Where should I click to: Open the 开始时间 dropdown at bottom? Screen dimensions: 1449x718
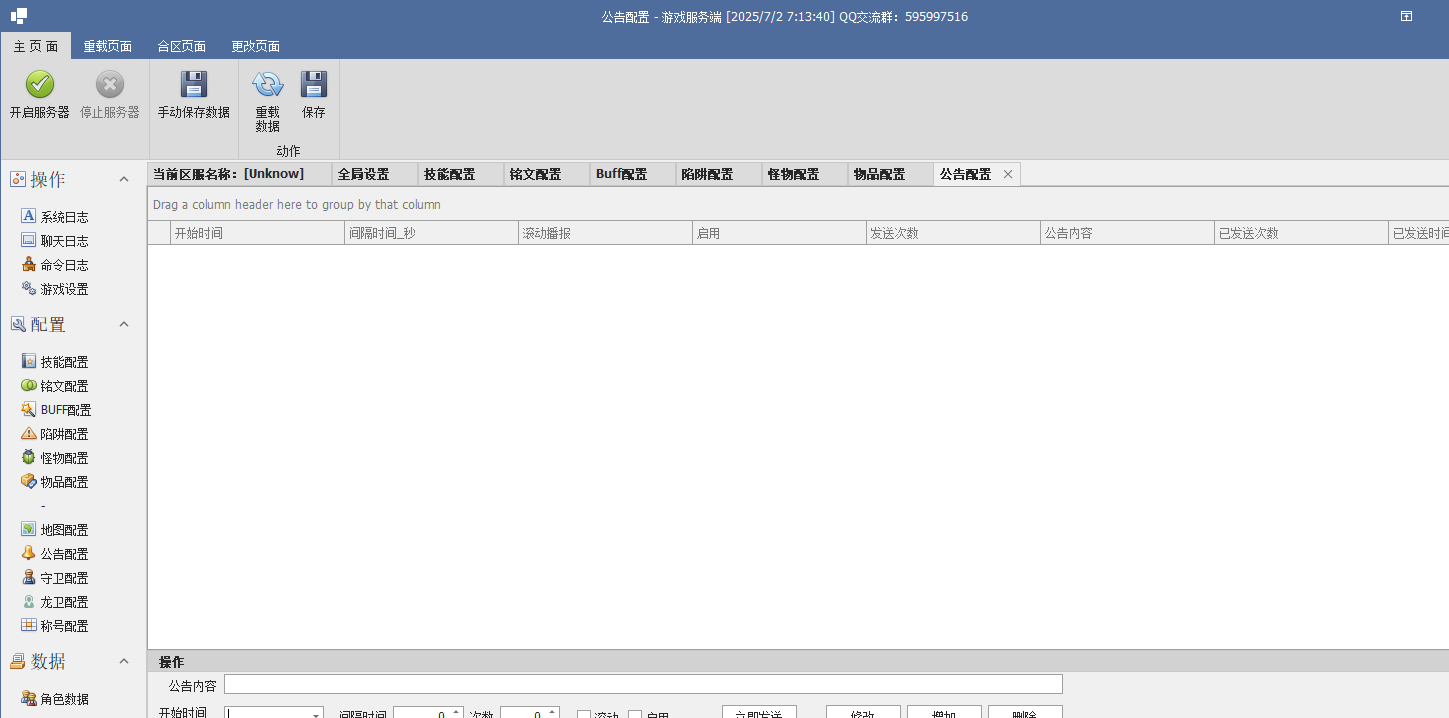[317, 714]
